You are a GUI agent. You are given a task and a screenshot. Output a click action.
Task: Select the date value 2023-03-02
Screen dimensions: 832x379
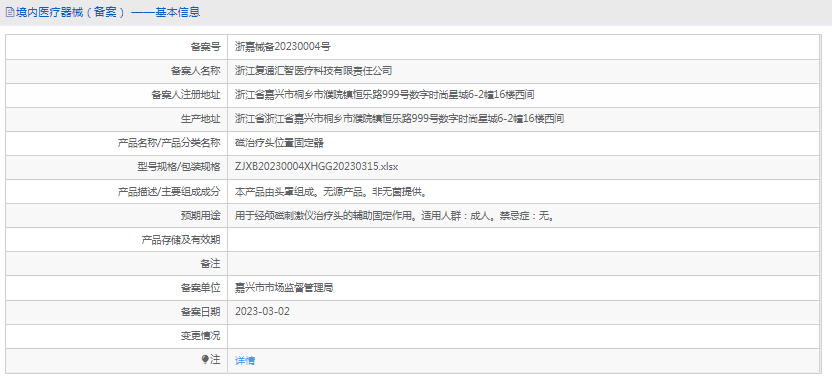262,312
